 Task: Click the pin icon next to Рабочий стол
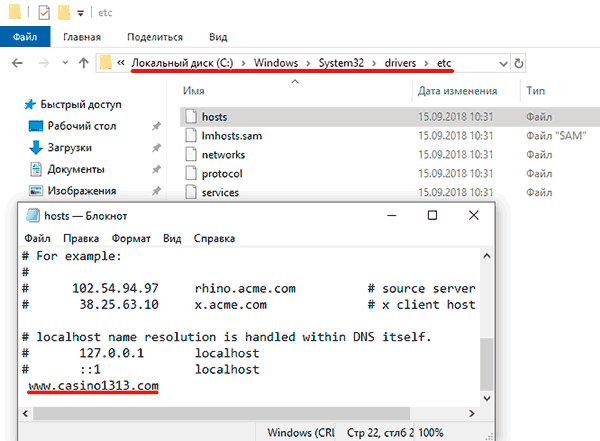coord(156,126)
